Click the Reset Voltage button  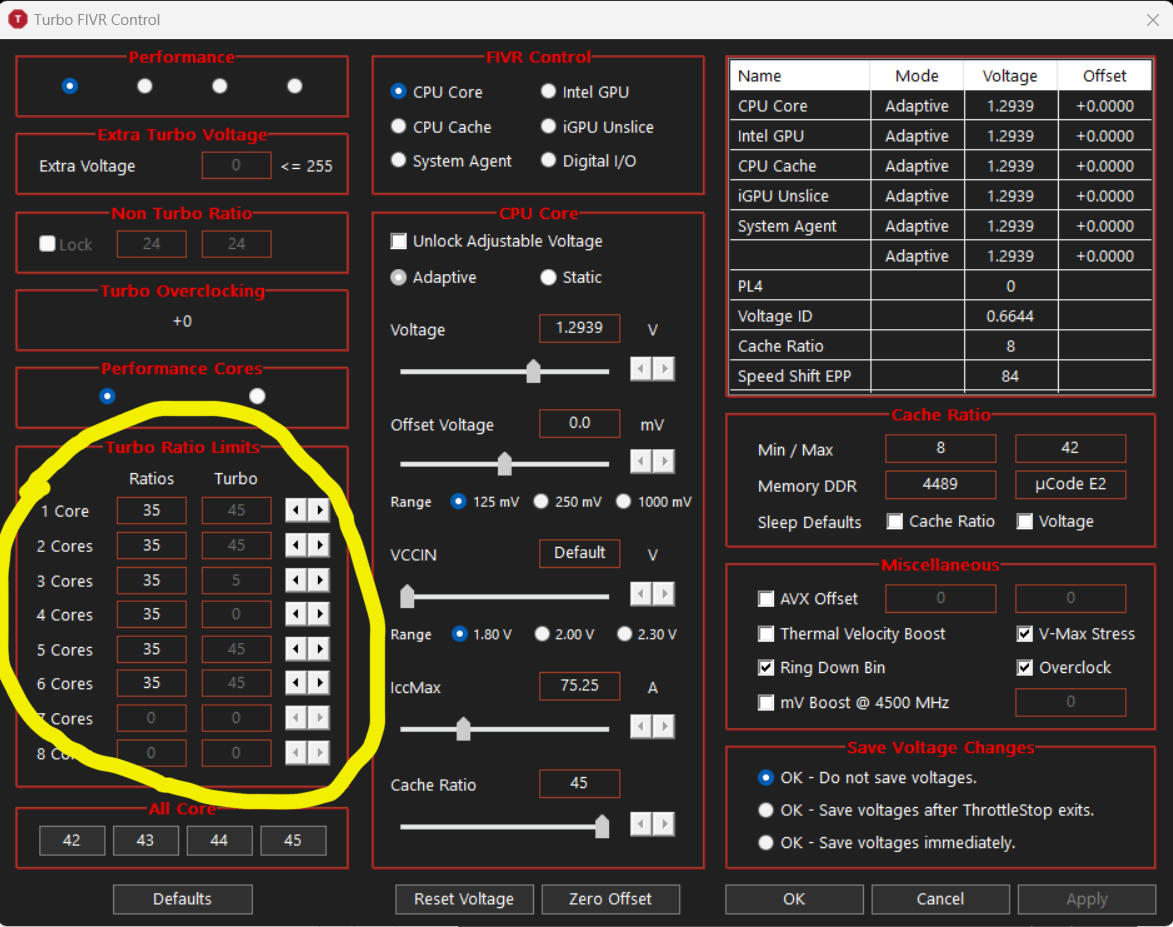point(464,899)
